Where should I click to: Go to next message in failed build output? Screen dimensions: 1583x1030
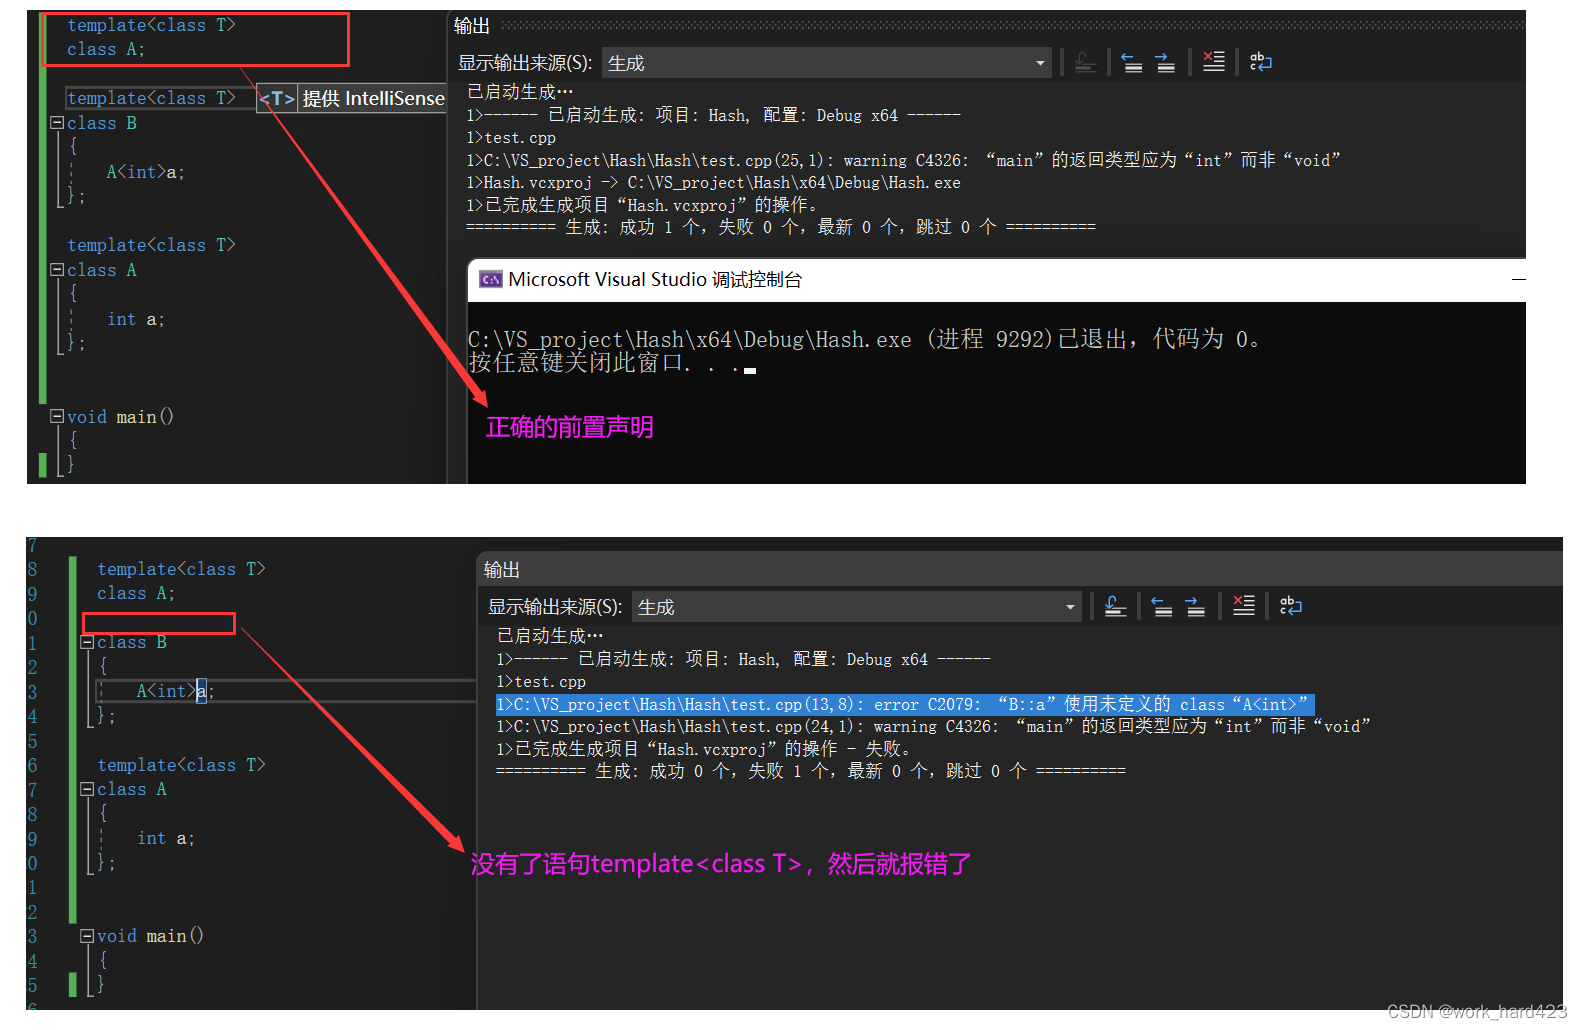tap(1195, 606)
